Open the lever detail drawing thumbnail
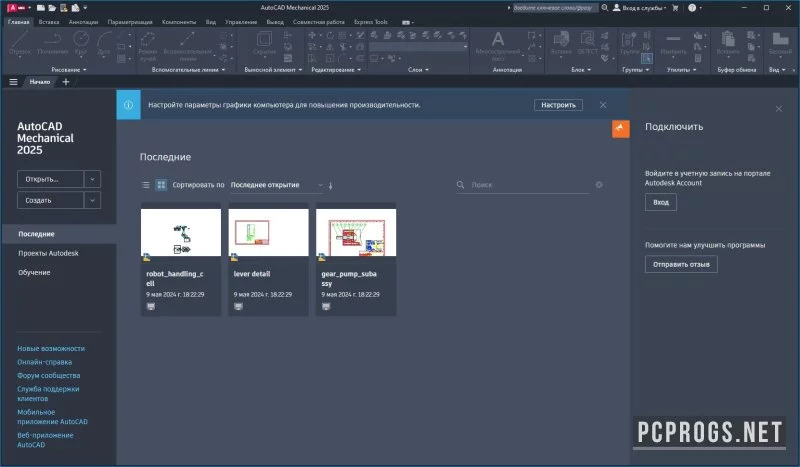 pyautogui.click(x=268, y=232)
